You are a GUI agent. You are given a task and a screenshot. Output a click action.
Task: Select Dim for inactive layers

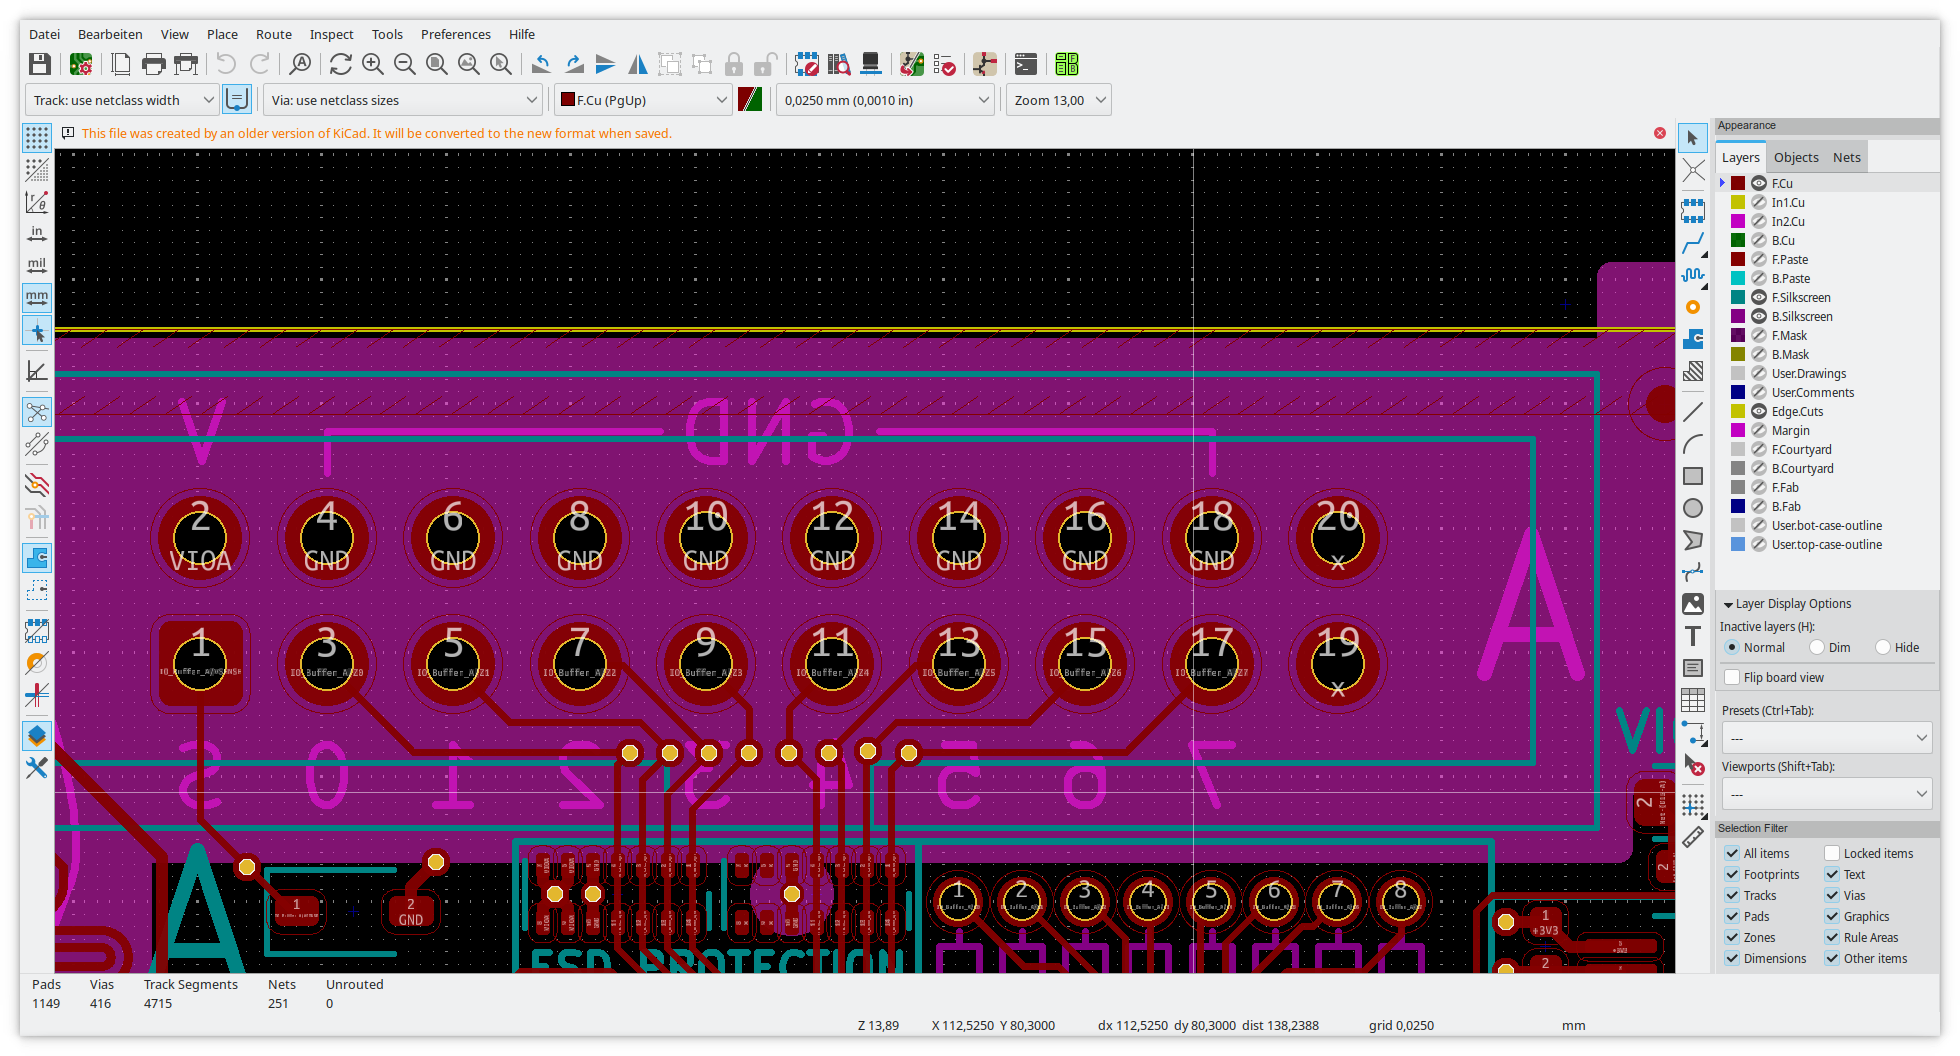1817,648
